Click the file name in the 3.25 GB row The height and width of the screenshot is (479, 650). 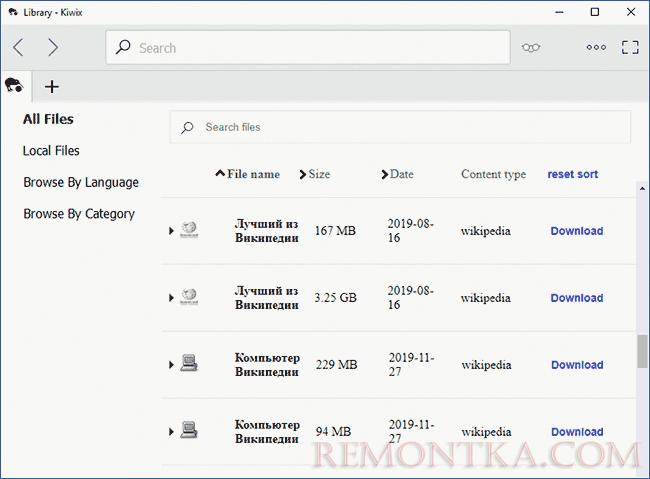coord(267,298)
